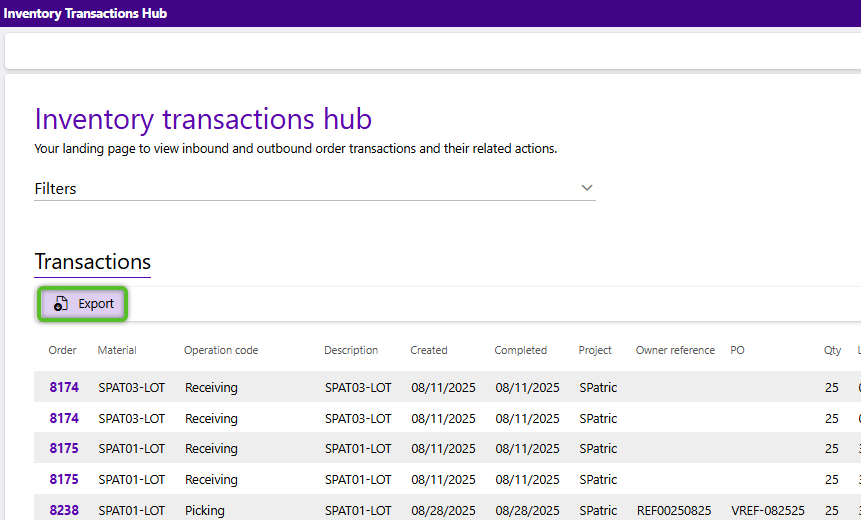Sort by the Completed column header

[x=520, y=350]
